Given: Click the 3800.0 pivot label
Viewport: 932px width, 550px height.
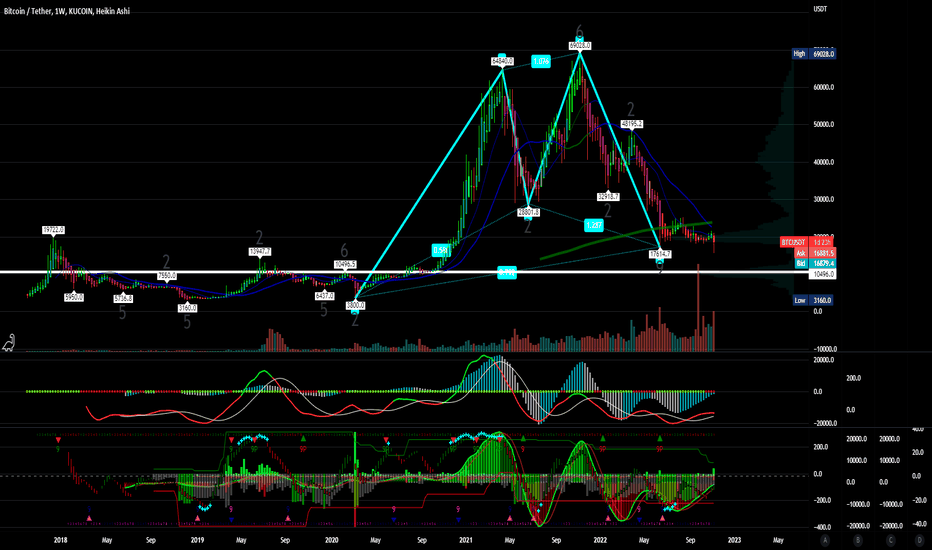Looking at the screenshot, I should click(x=355, y=305).
